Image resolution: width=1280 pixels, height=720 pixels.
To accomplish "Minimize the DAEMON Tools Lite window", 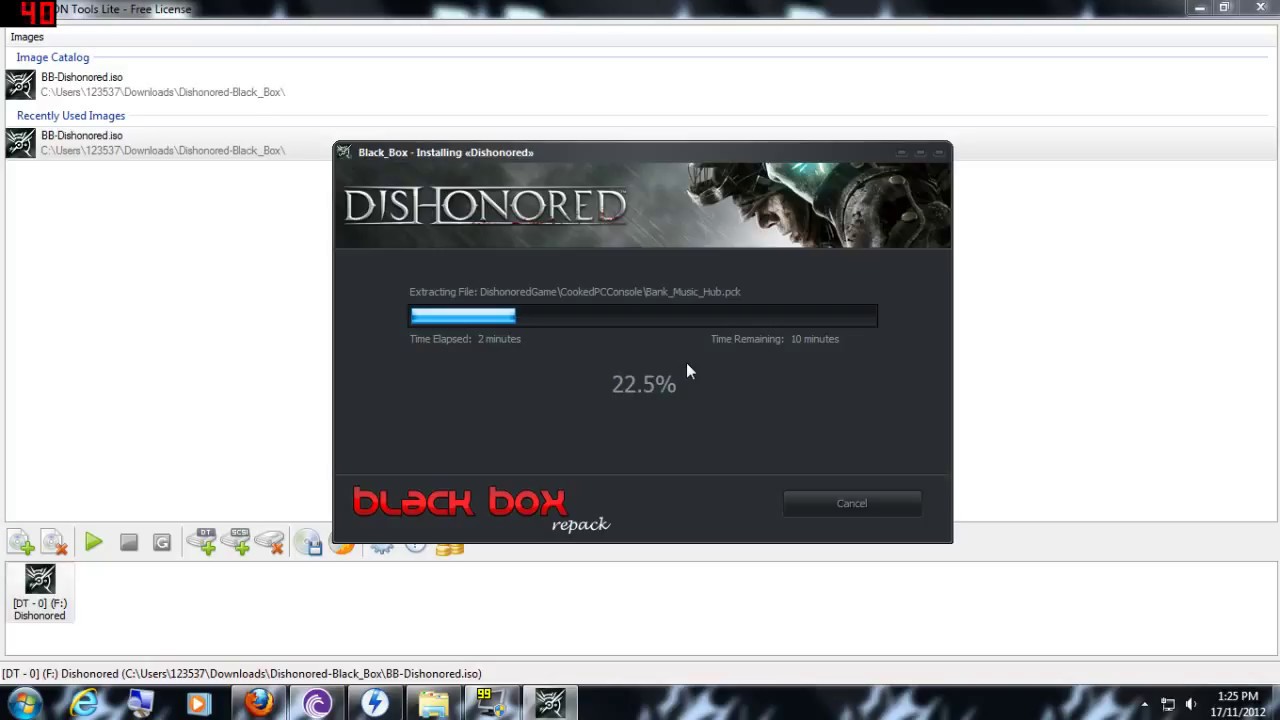I will tap(1199, 8).
